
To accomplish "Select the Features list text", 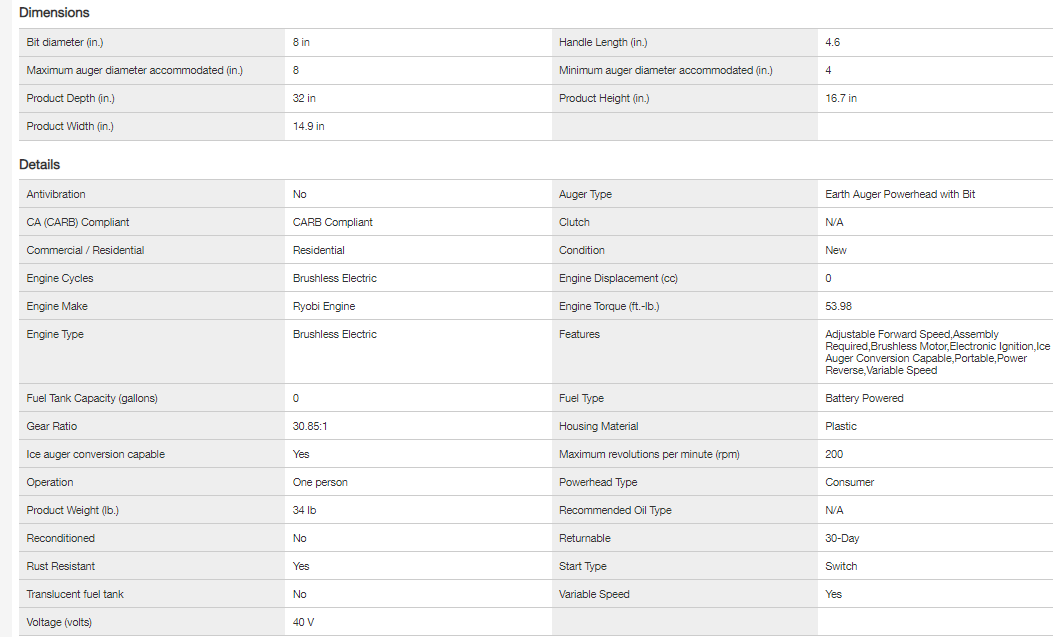I will click(930, 352).
